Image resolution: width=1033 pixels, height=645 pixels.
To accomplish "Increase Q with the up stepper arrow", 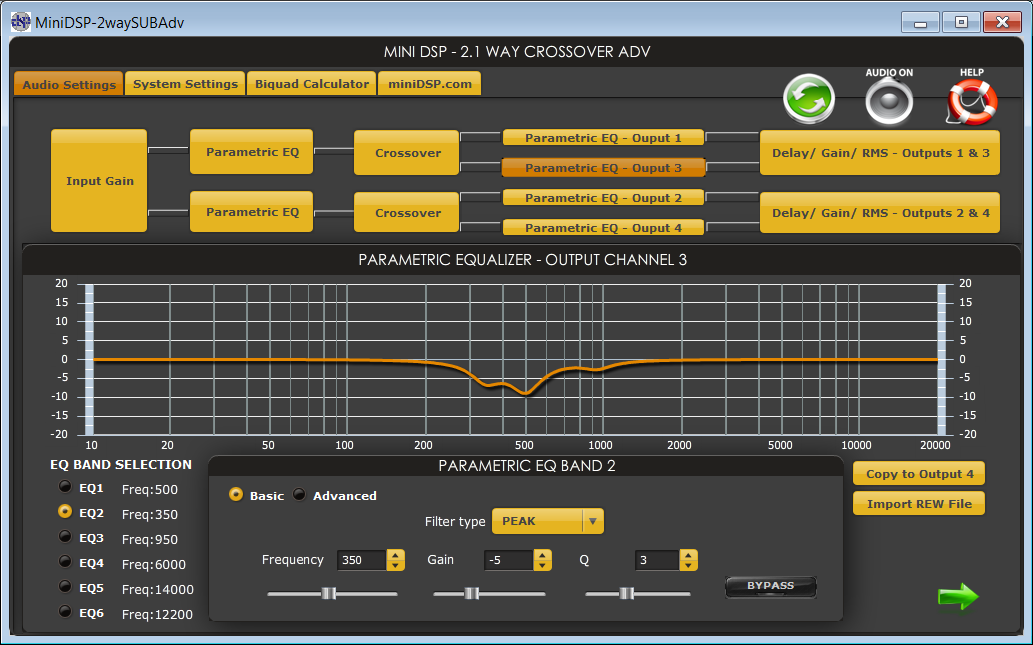I will point(688,555).
